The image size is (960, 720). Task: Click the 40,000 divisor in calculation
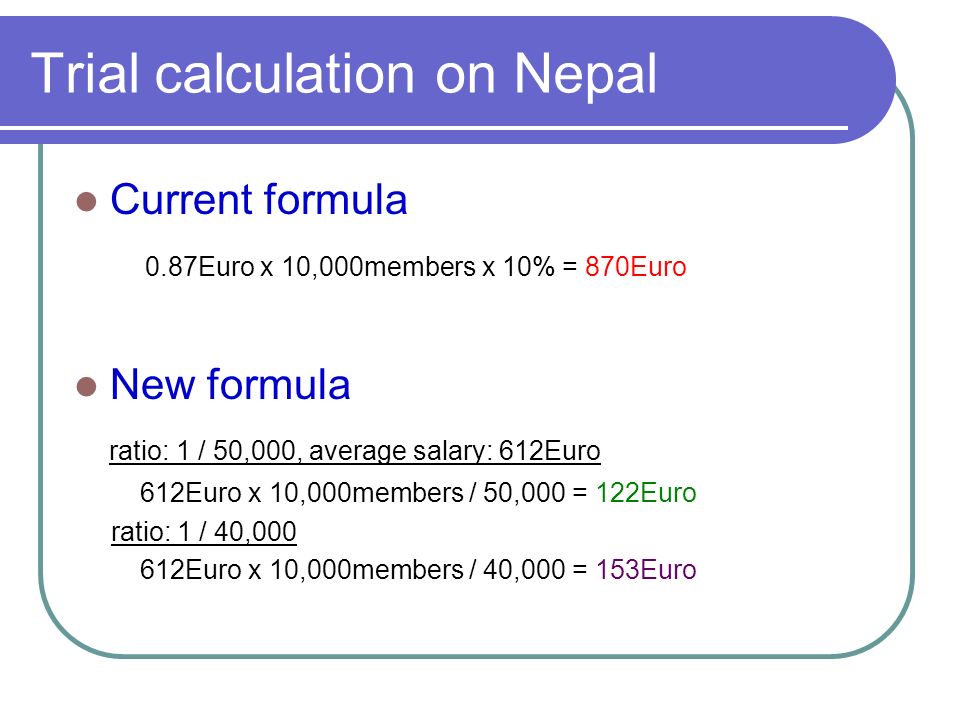click(x=524, y=569)
